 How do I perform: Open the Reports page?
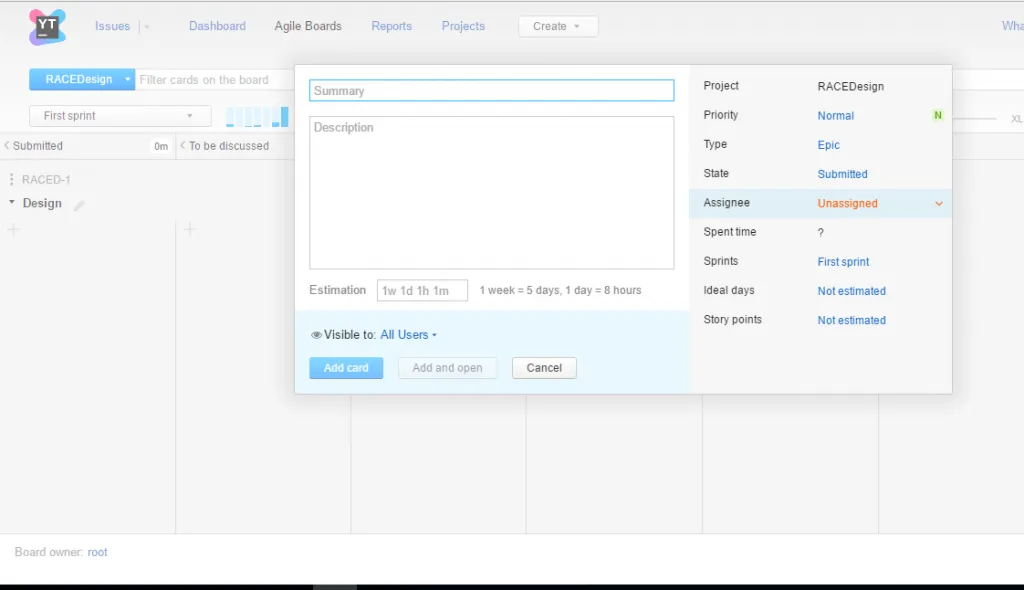391,26
